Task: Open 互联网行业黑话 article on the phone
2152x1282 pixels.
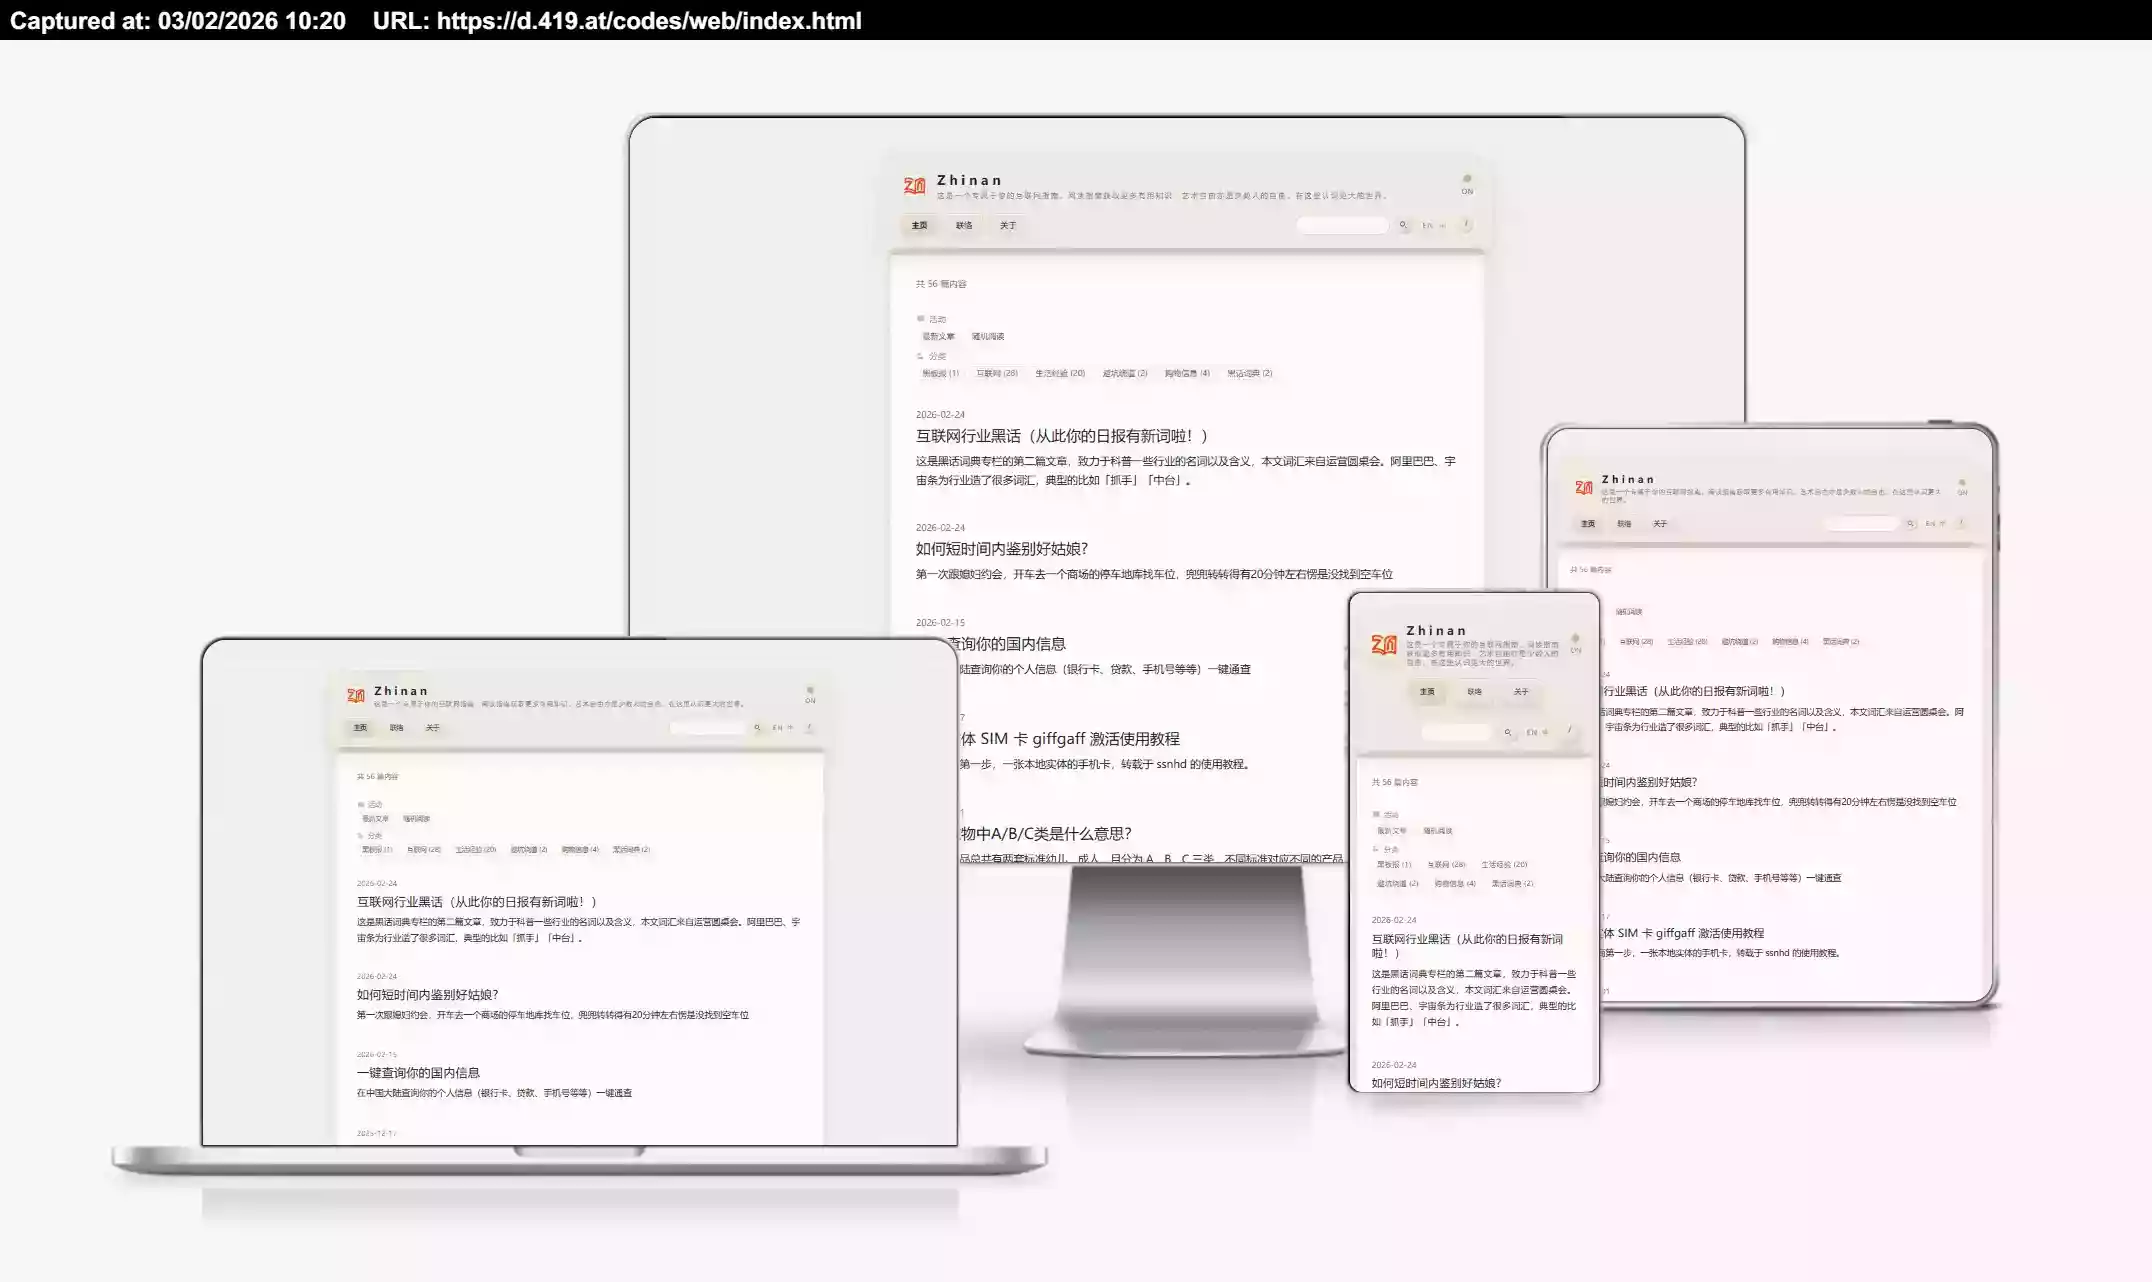Action: point(1467,946)
